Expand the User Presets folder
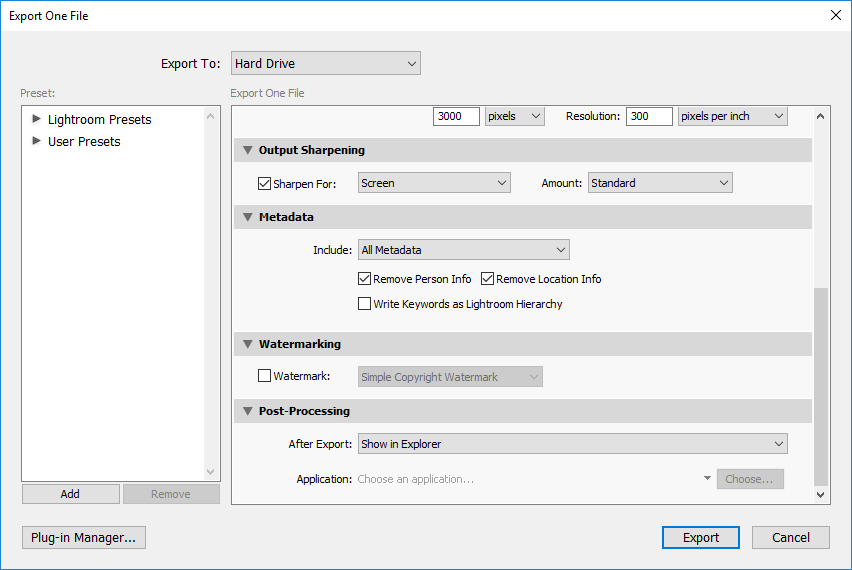Viewport: 852px width, 570px height. [37, 141]
